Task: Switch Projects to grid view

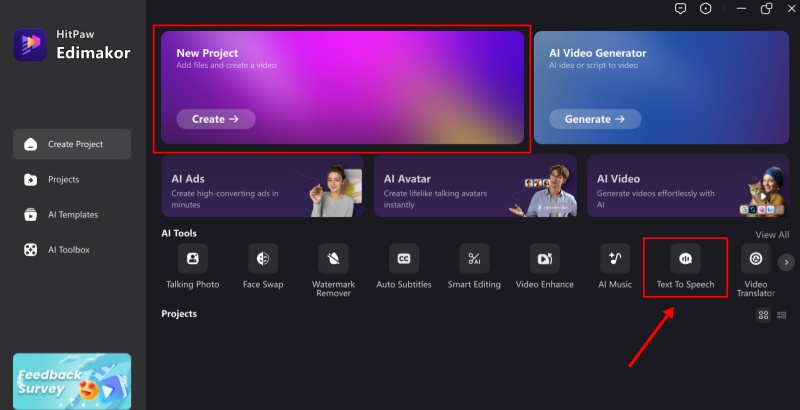Action: coord(763,315)
